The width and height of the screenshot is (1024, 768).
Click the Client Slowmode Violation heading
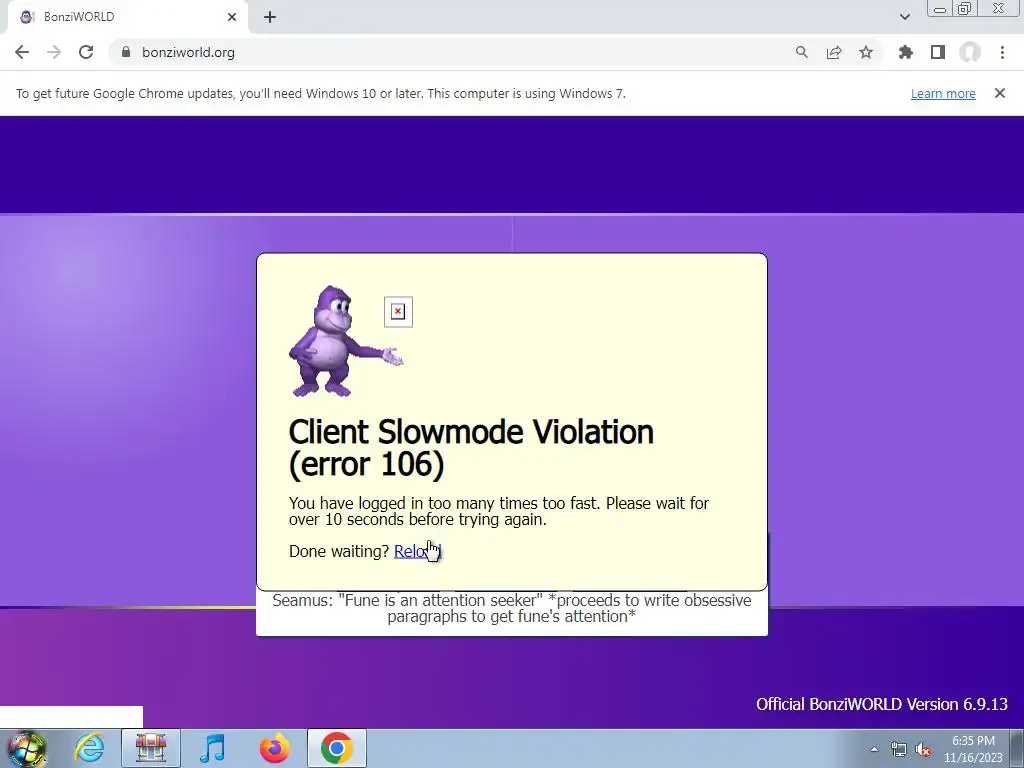pos(471,448)
